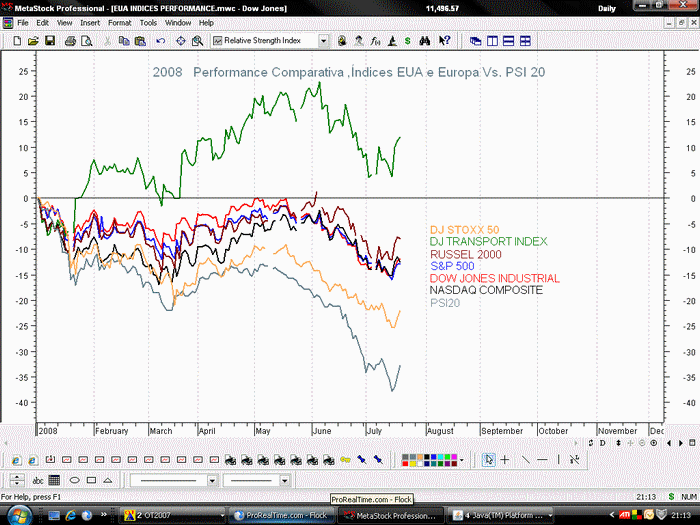Click the PSI20 legend label
The width and height of the screenshot is (700, 525).
click(445, 303)
